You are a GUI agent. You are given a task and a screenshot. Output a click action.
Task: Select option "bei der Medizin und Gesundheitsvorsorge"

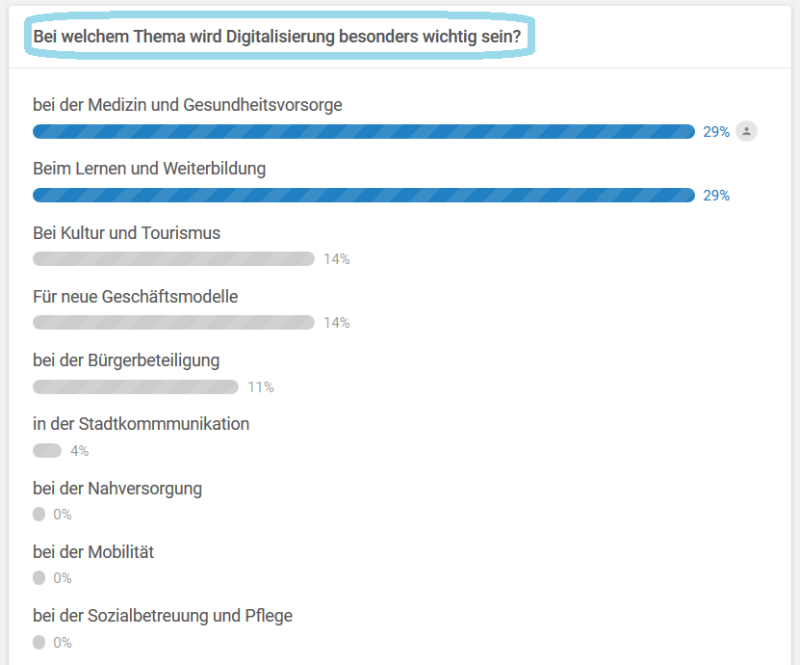188,105
